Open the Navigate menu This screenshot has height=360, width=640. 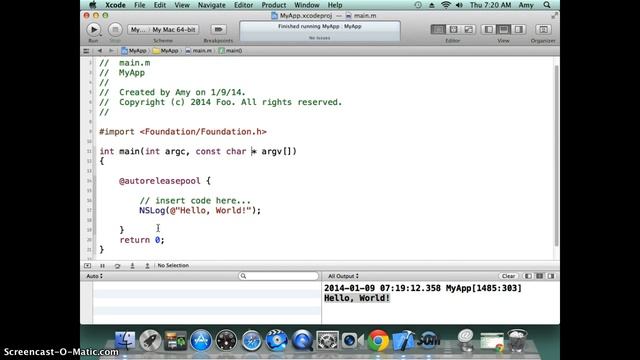click(x=212, y=5)
